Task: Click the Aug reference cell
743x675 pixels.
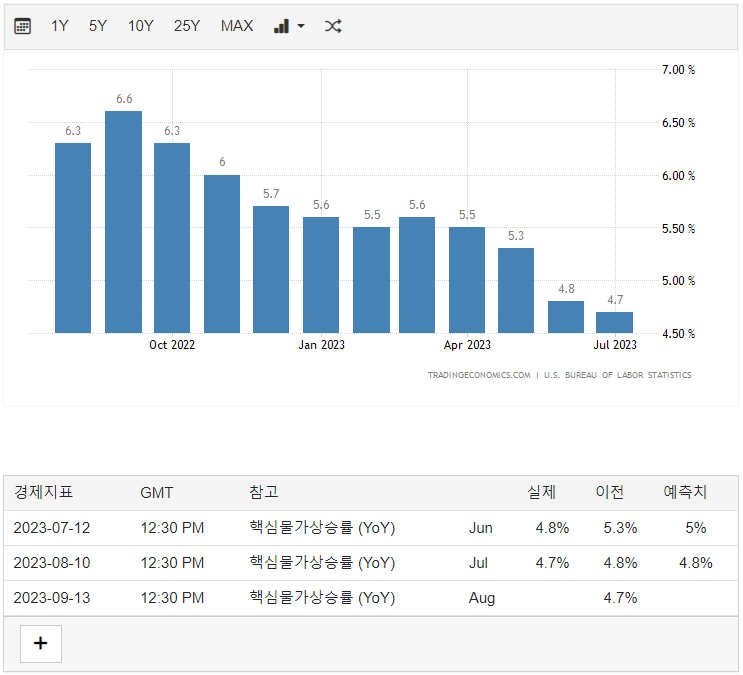Action: [481, 598]
